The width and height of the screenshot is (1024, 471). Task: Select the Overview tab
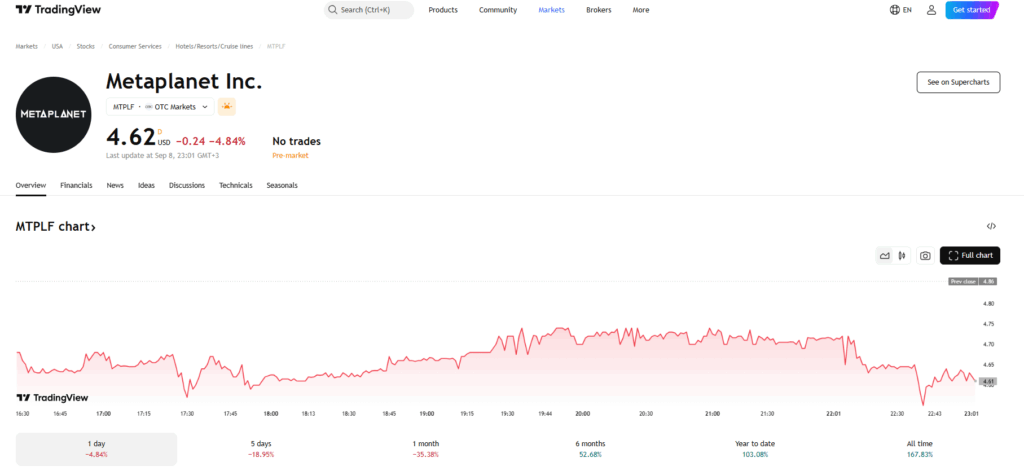point(31,186)
